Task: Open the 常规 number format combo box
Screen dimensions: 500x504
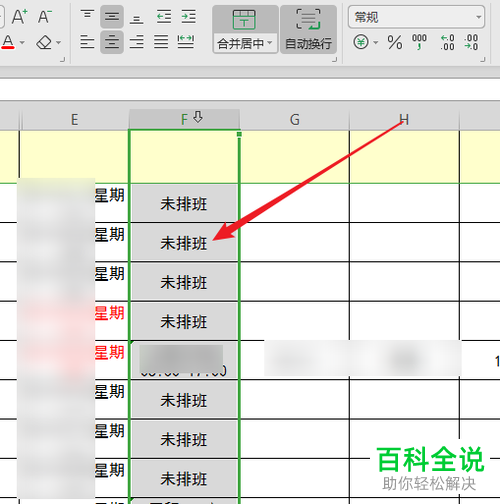Action: [416, 17]
